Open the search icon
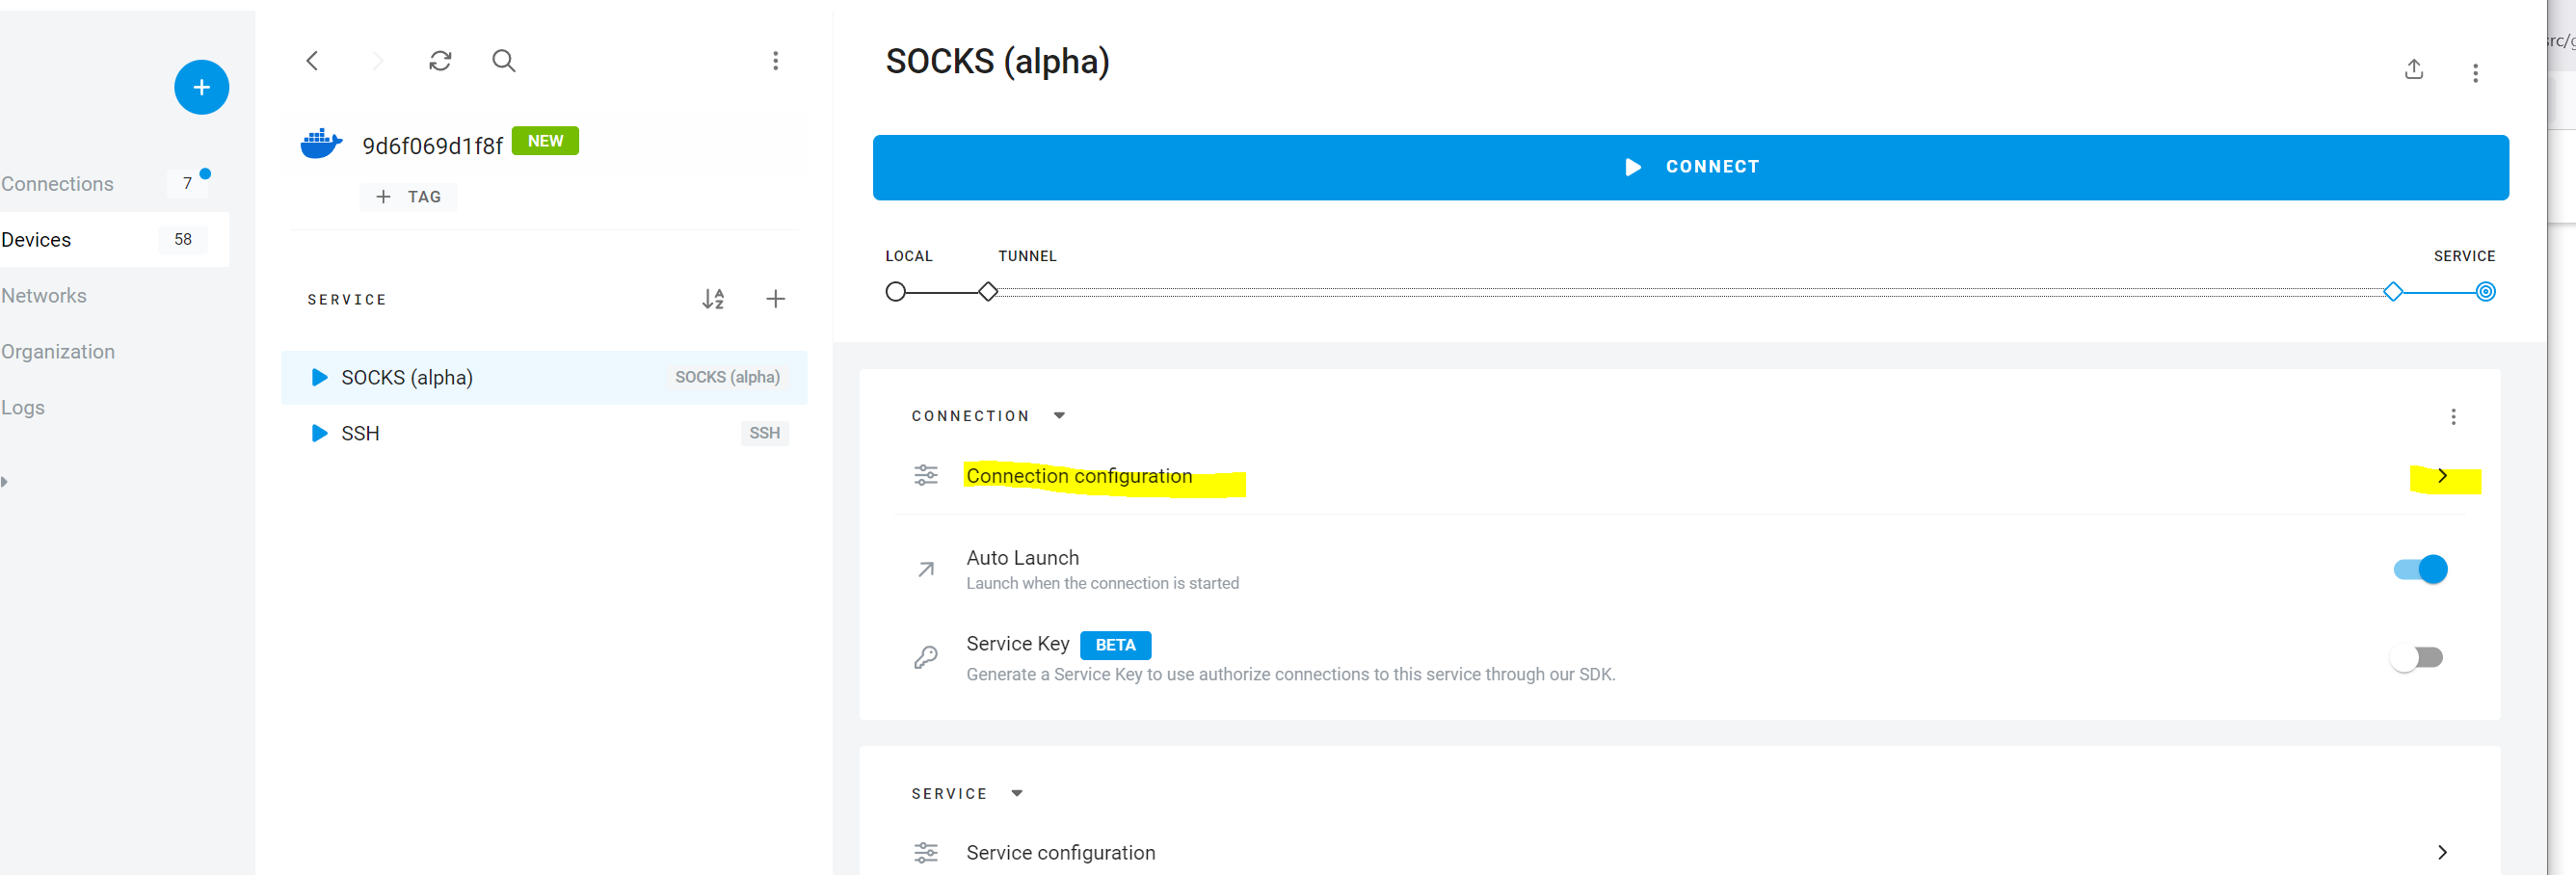 pos(504,61)
